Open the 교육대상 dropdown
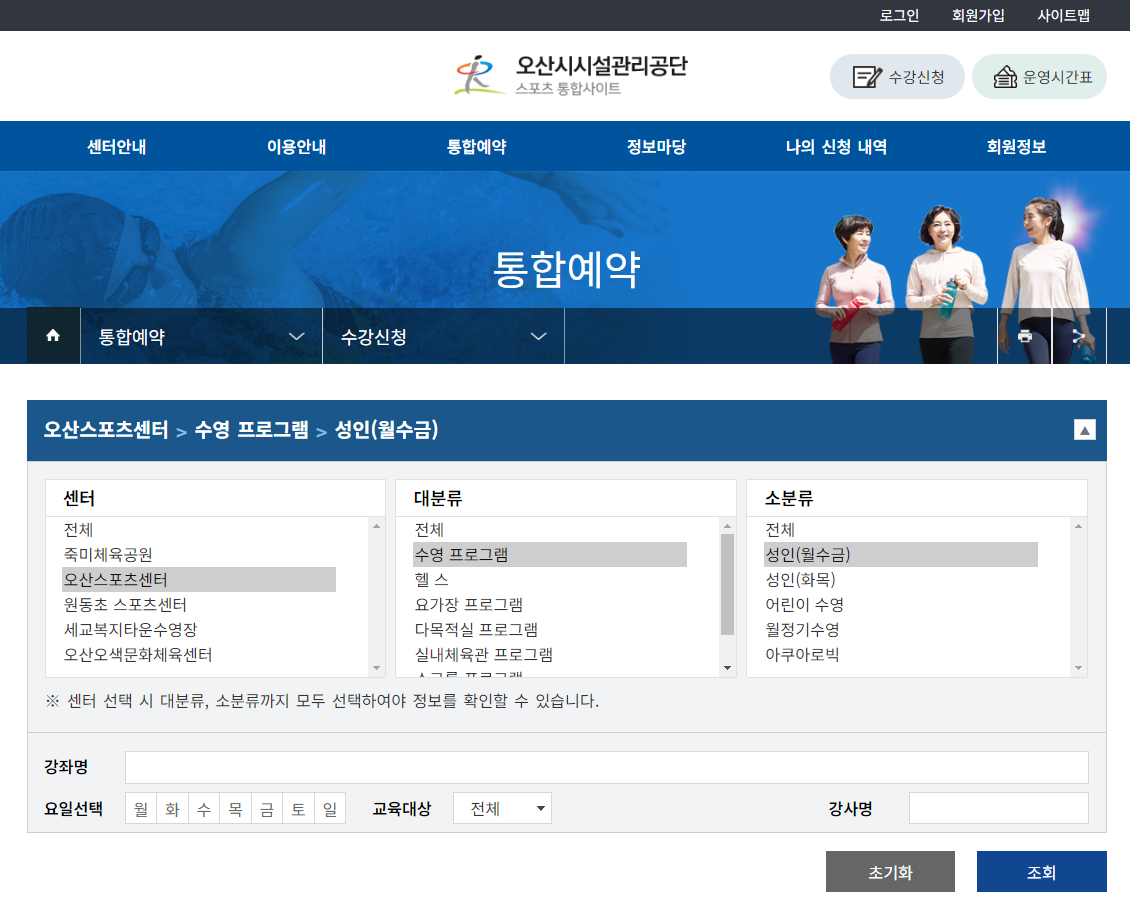The image size is (1130, 909). (502, 807)
